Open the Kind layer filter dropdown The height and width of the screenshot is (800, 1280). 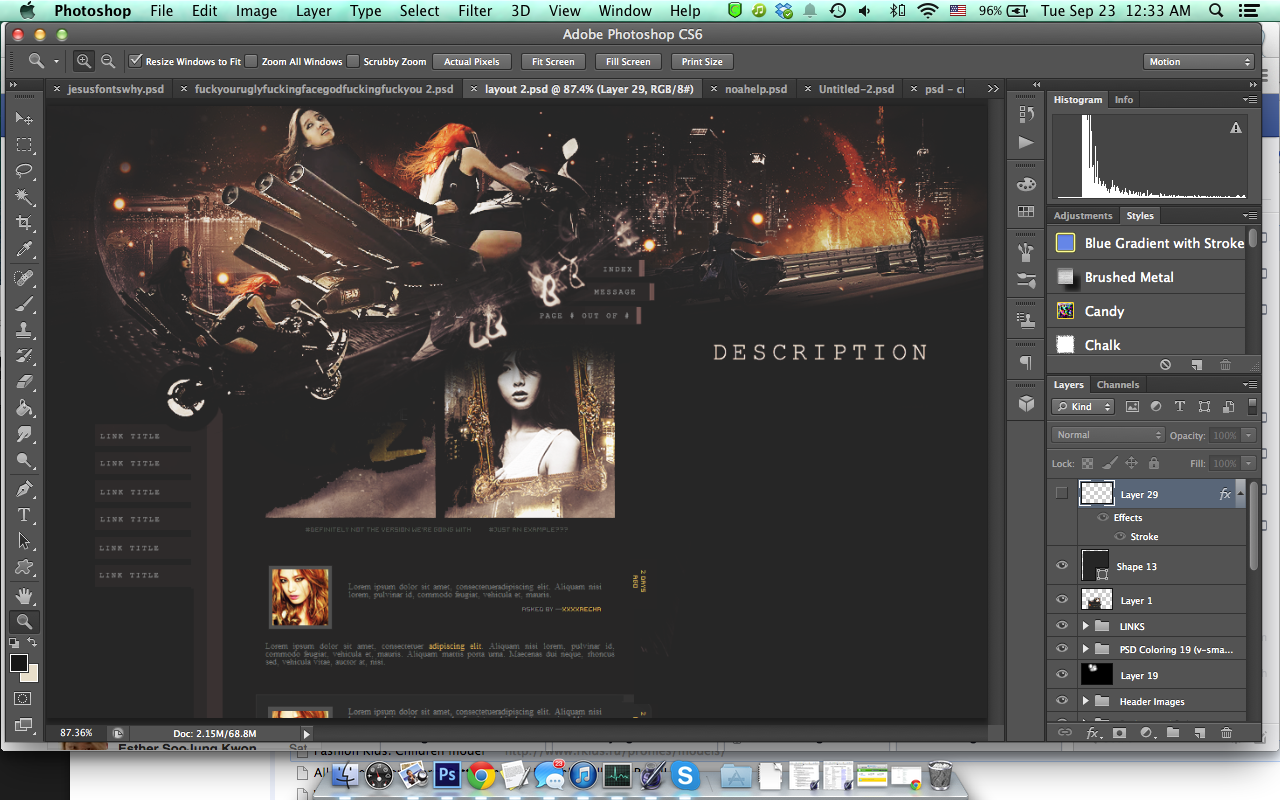click(1083, 407)
